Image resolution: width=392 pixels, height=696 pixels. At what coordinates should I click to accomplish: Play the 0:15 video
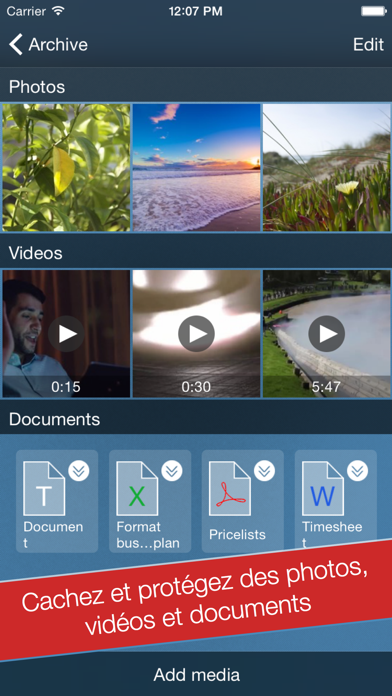[66, 334]
